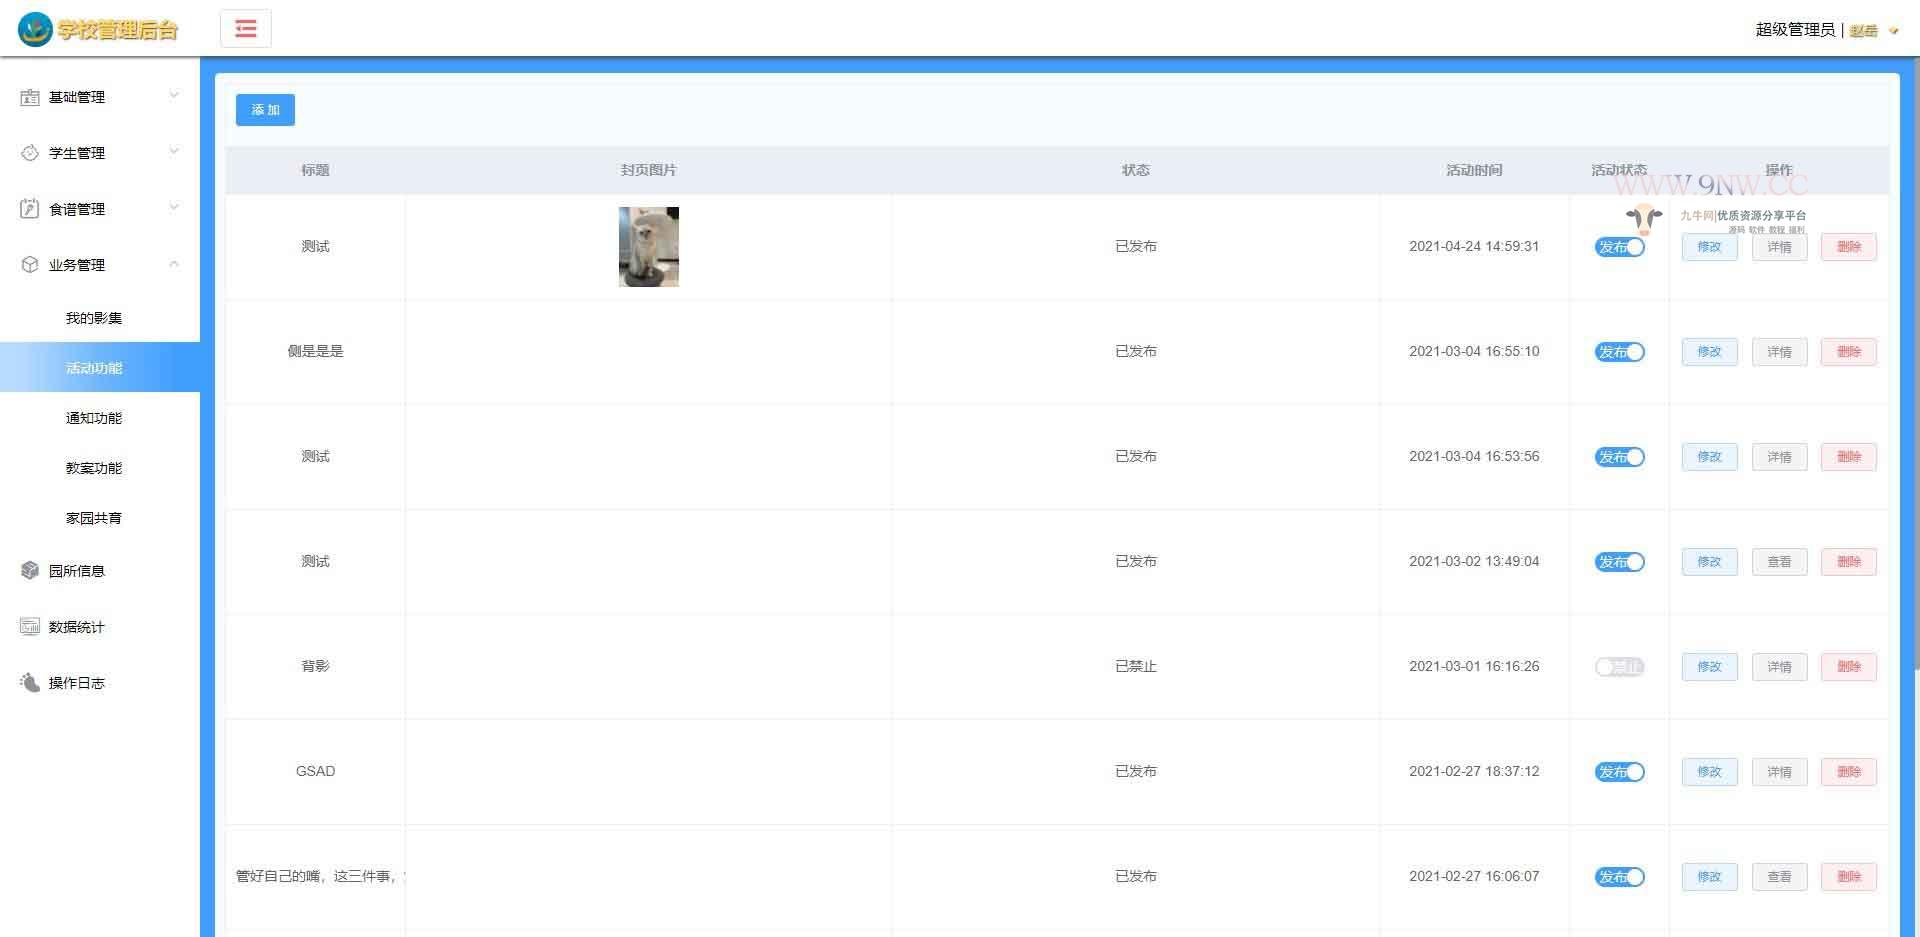Select 通知功能 in the sidebar
This screenshot has width=1920, height=937.
[94, 418]
